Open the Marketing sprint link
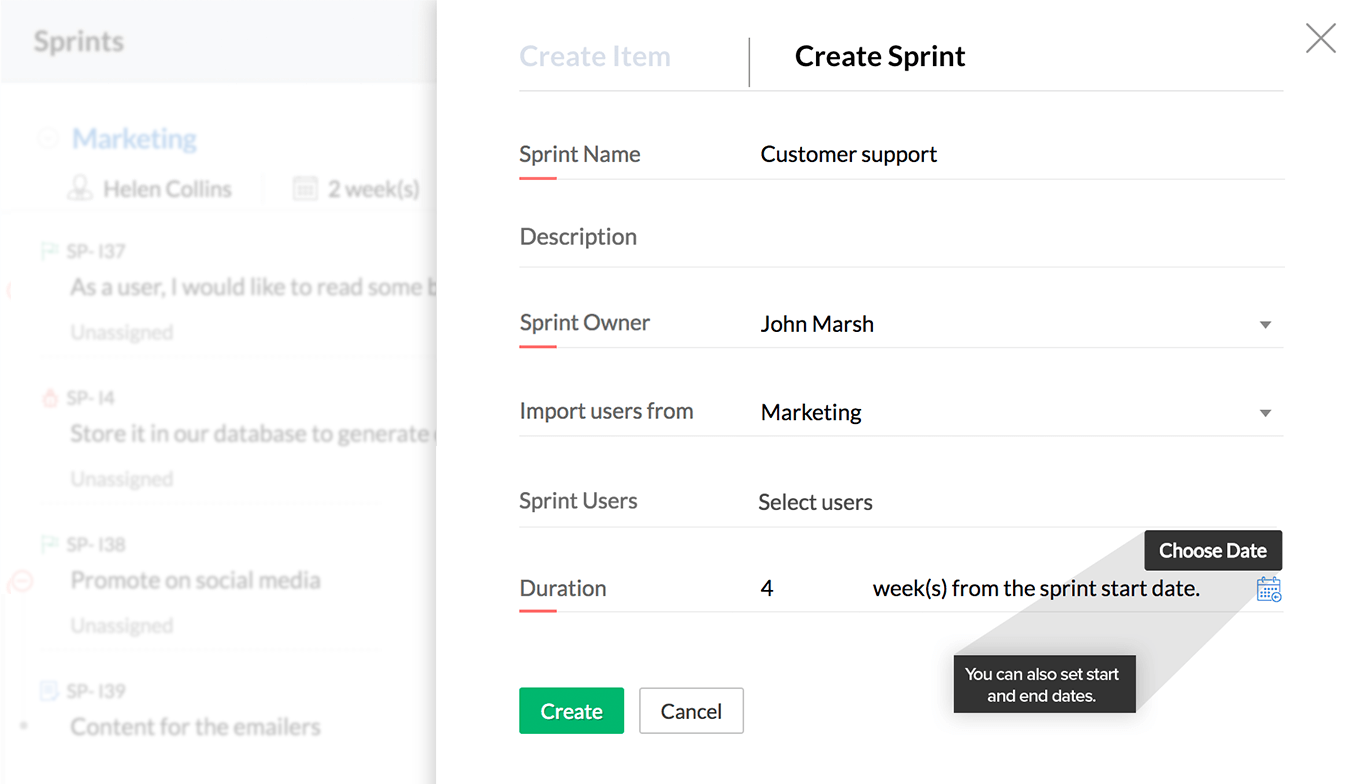 pyautogui.click(x=134, y=139)
